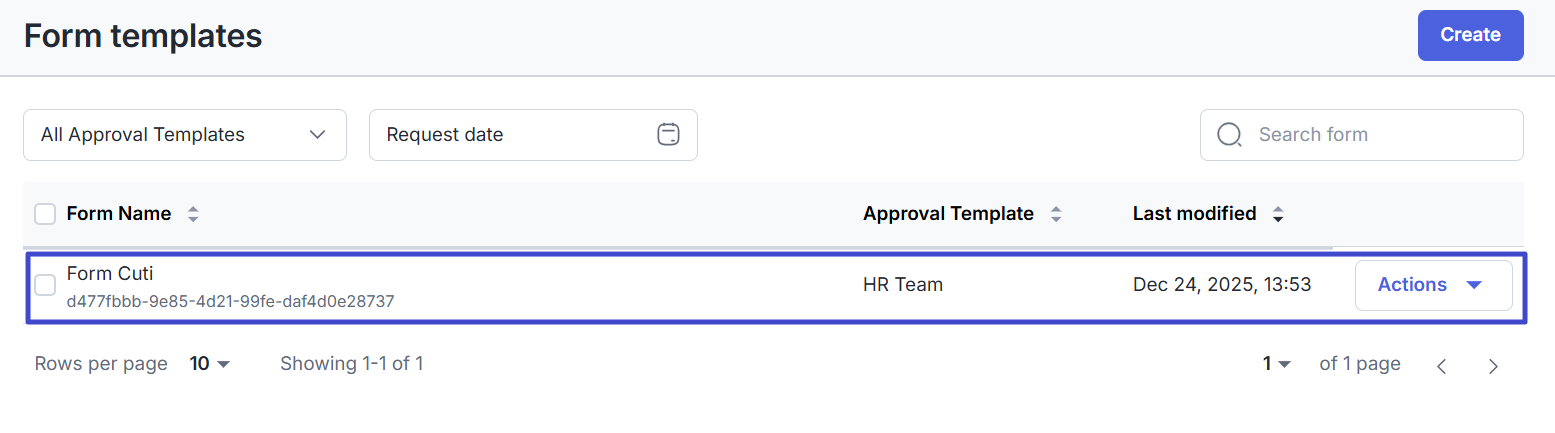Click the Form Name column header
The height and width of the screenshot is (433, 1555).
[118, 214]
